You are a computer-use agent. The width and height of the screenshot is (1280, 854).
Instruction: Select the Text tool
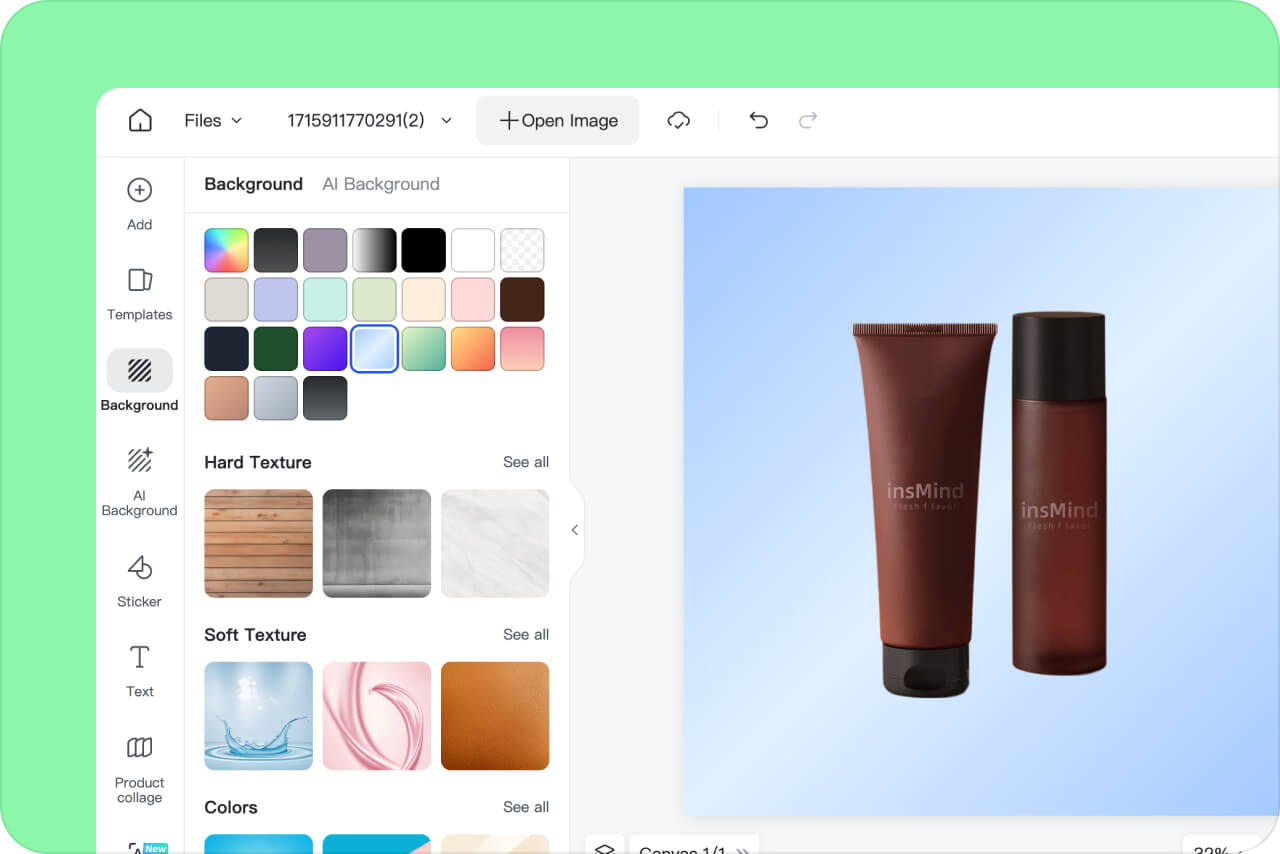[140, 670]
